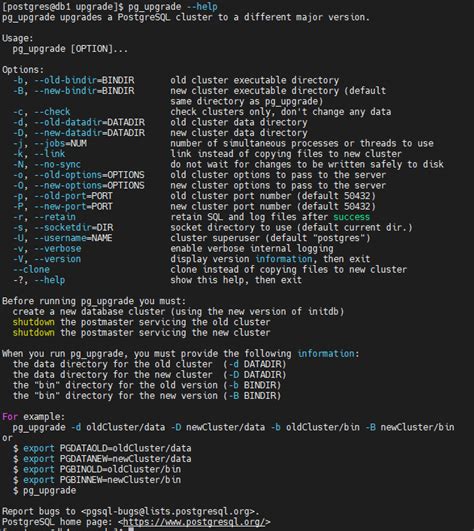Click the purple For in 'For example'

tap(10, 417)
